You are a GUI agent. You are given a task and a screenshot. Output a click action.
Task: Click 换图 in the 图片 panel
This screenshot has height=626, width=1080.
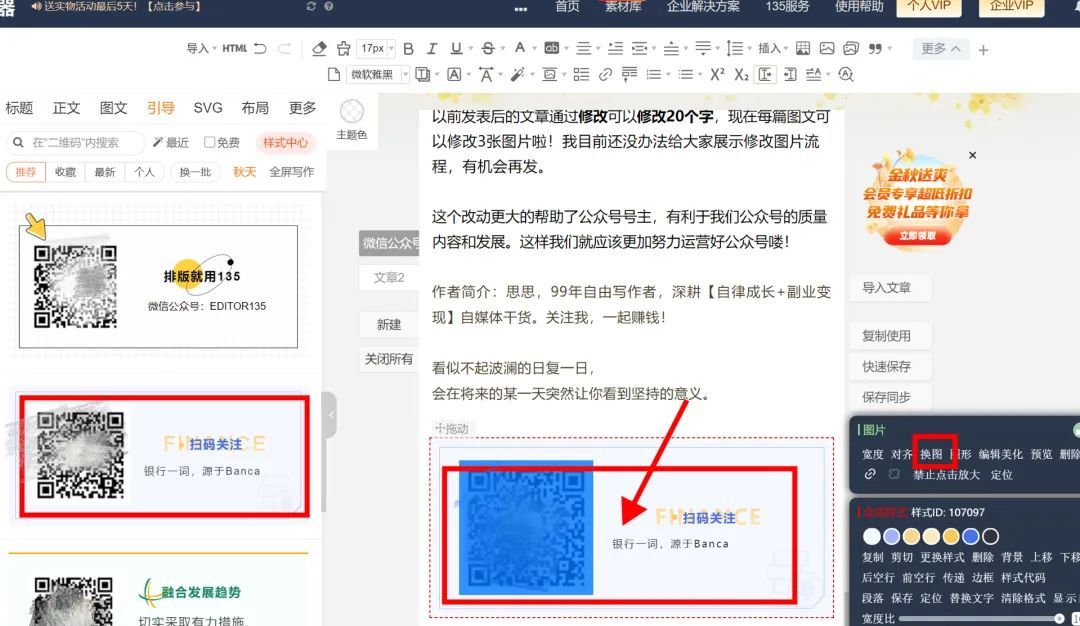[931, 454]
